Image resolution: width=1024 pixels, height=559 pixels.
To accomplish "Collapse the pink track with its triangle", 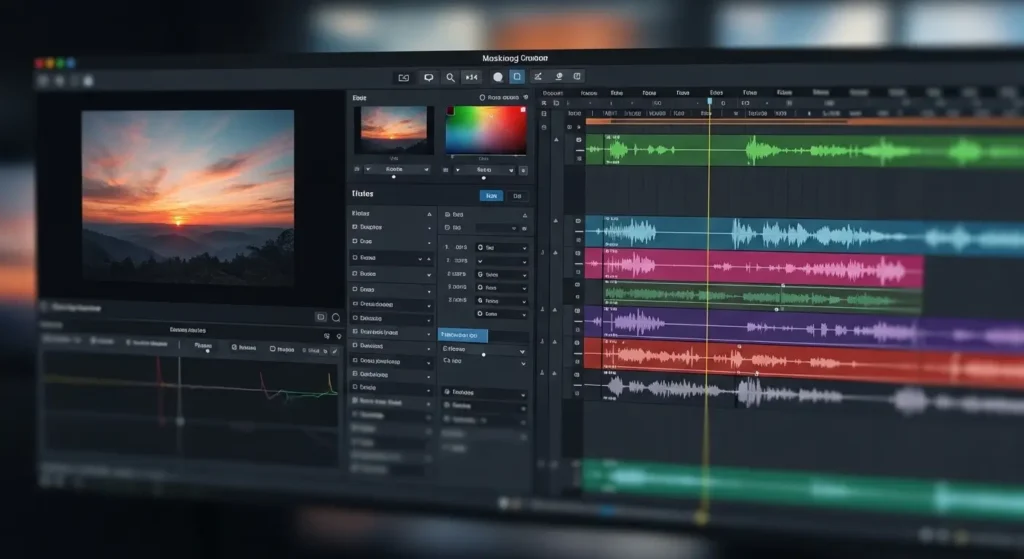I will (x=556, y=252).
